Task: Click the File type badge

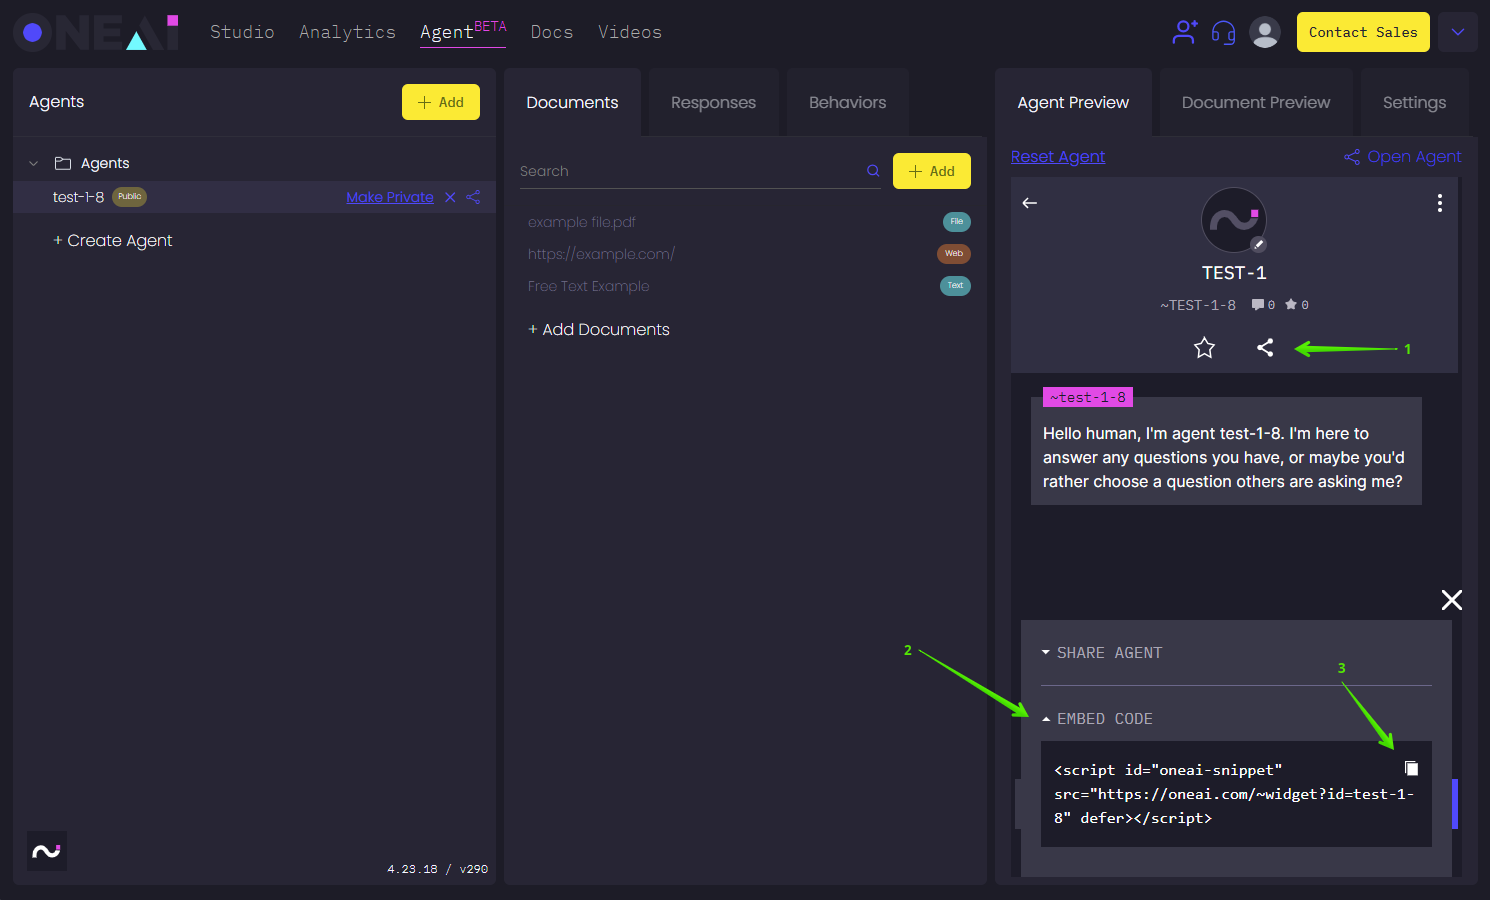Action: tap(957, 222)
